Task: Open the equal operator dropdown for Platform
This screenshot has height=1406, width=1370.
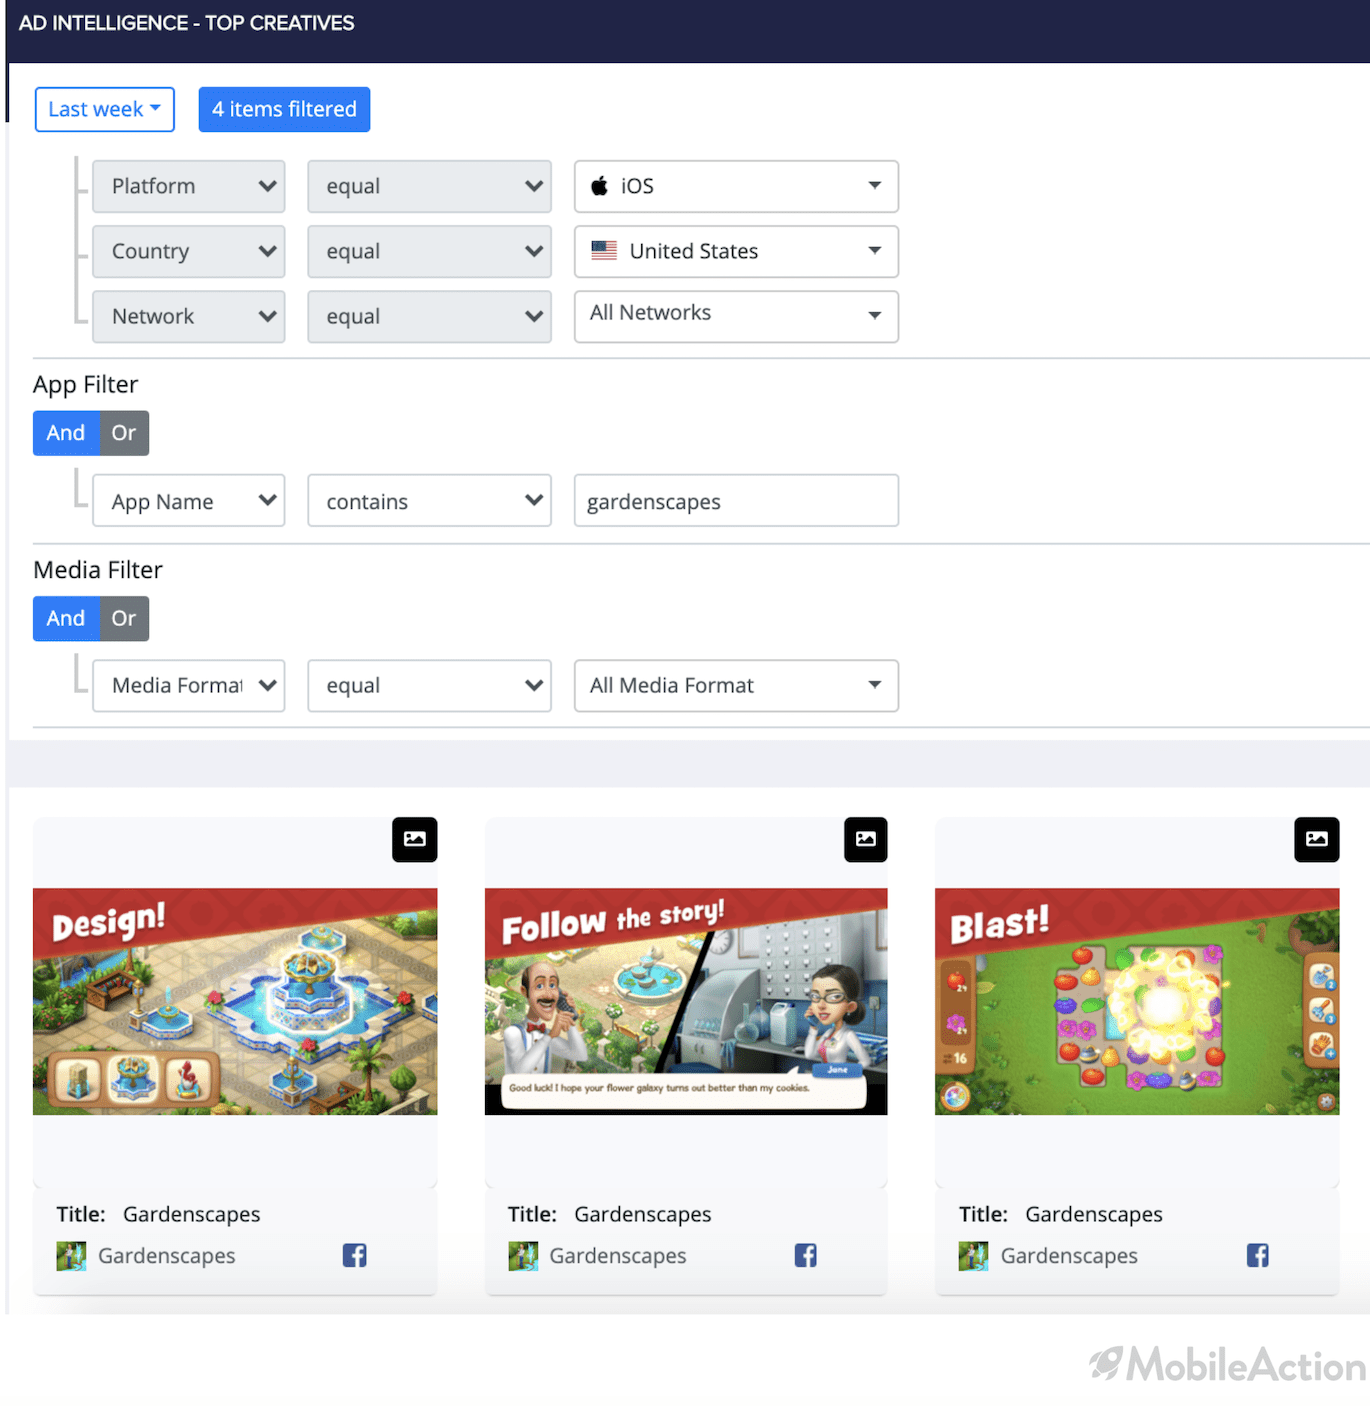Action: (429, 186)
